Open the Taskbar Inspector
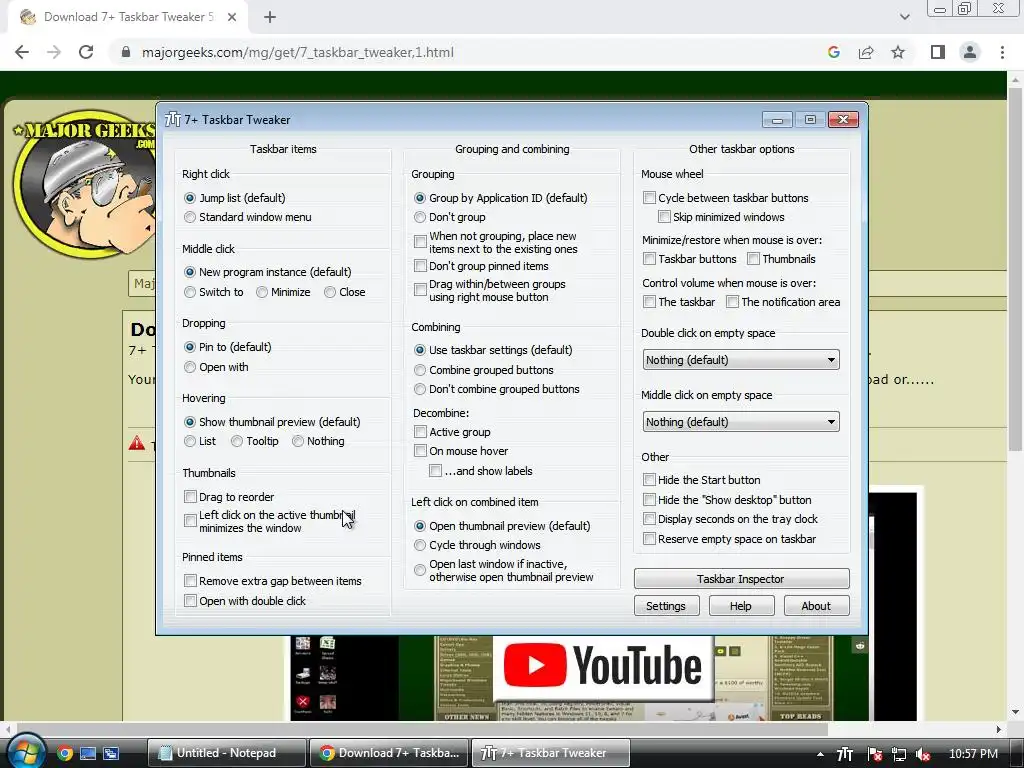This screenshot has width=1024, height=768. coord(741,579)
